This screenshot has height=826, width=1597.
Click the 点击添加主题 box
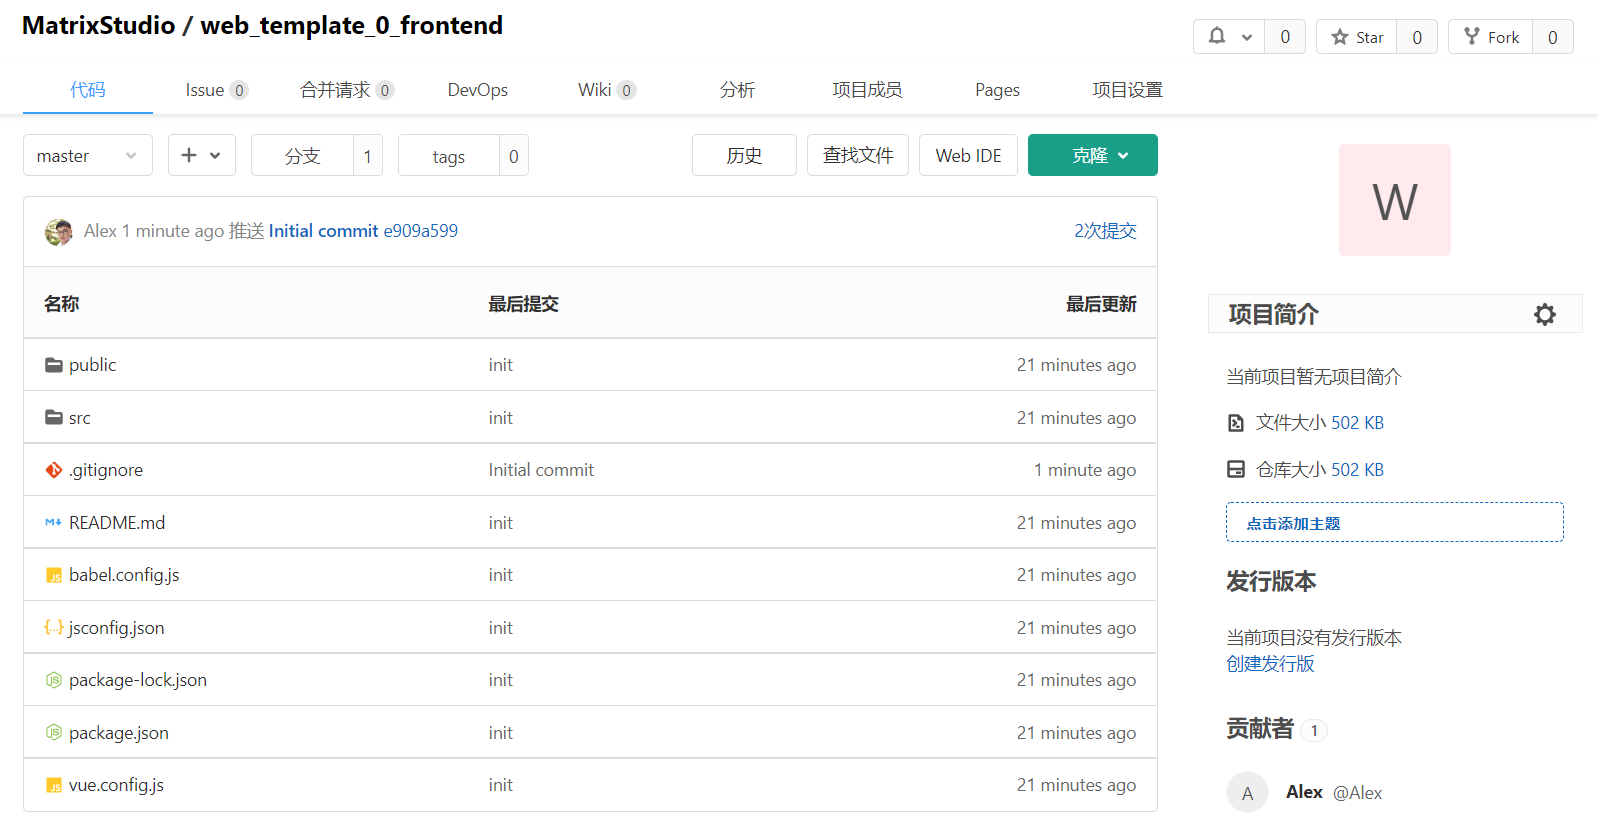coord(1395,522)
